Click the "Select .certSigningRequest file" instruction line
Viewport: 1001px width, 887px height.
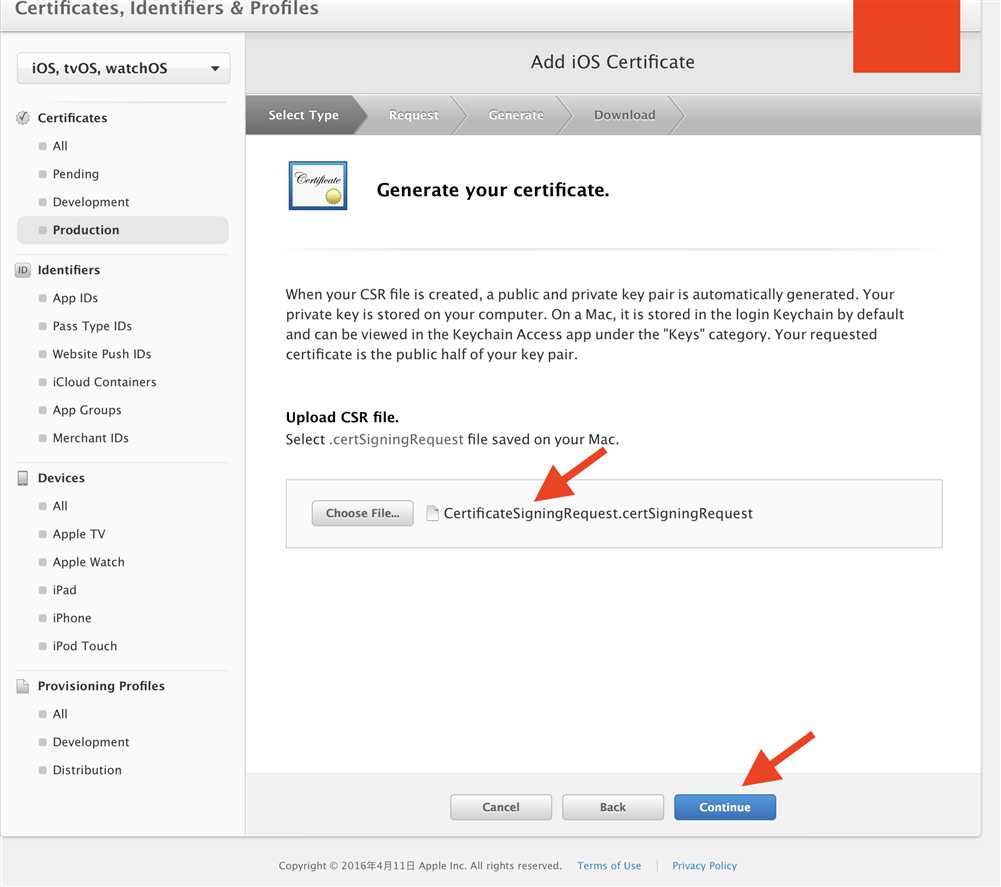453,439
